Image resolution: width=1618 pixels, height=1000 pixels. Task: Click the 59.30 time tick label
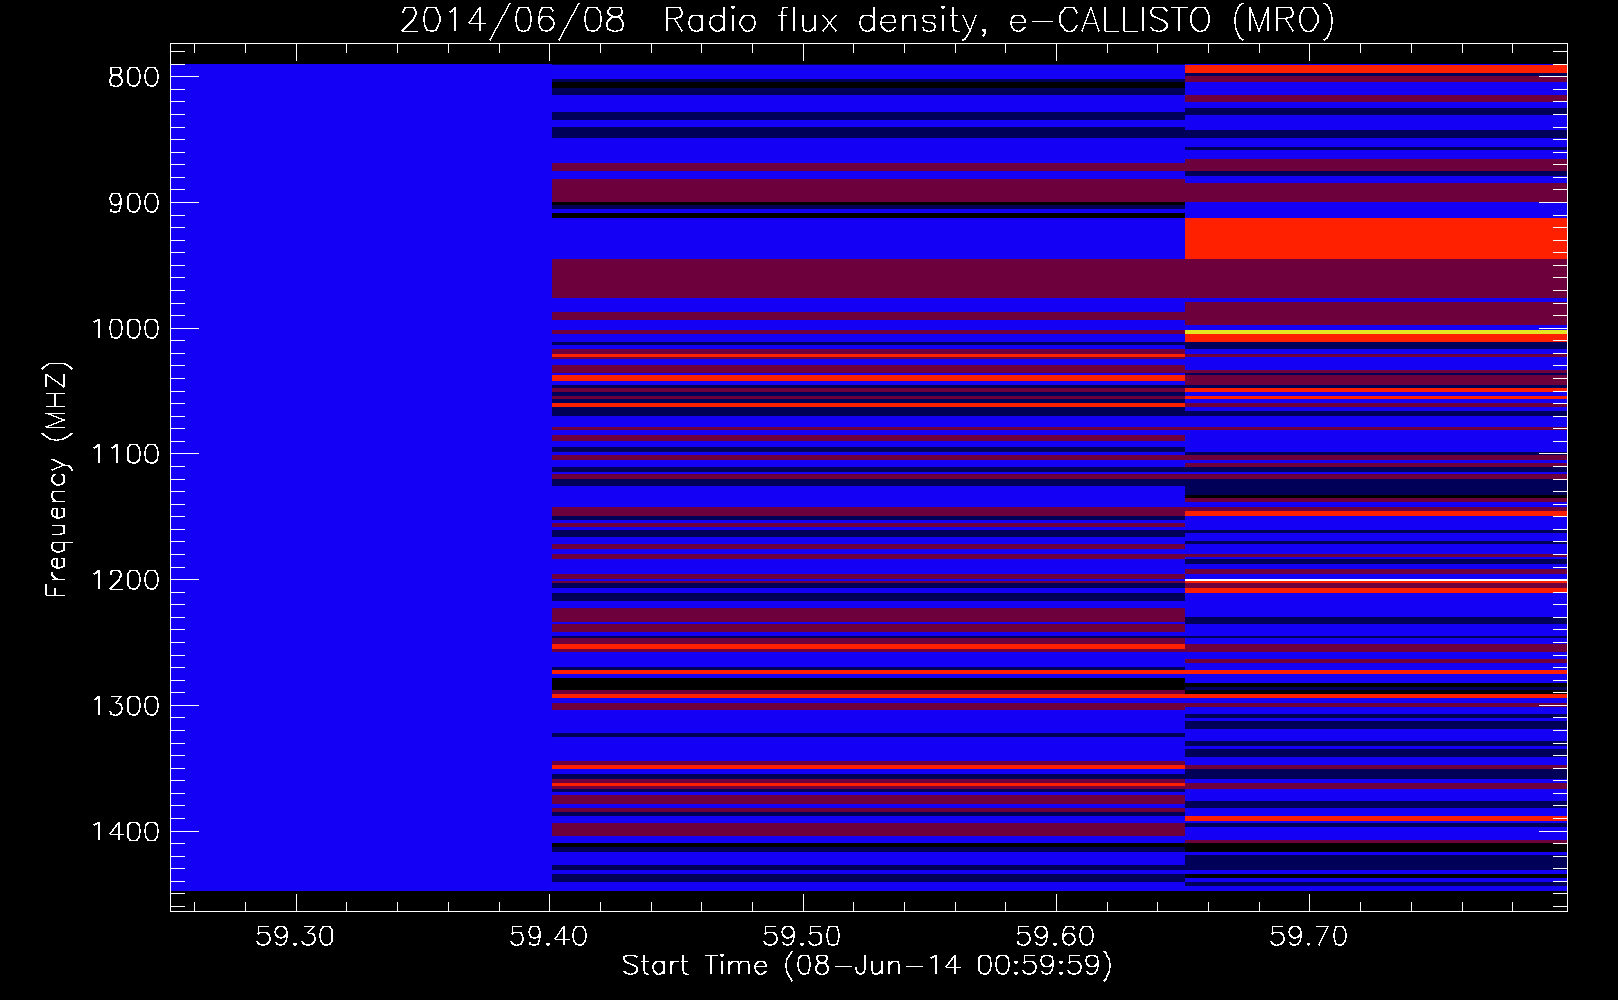(x=295, y=936)
